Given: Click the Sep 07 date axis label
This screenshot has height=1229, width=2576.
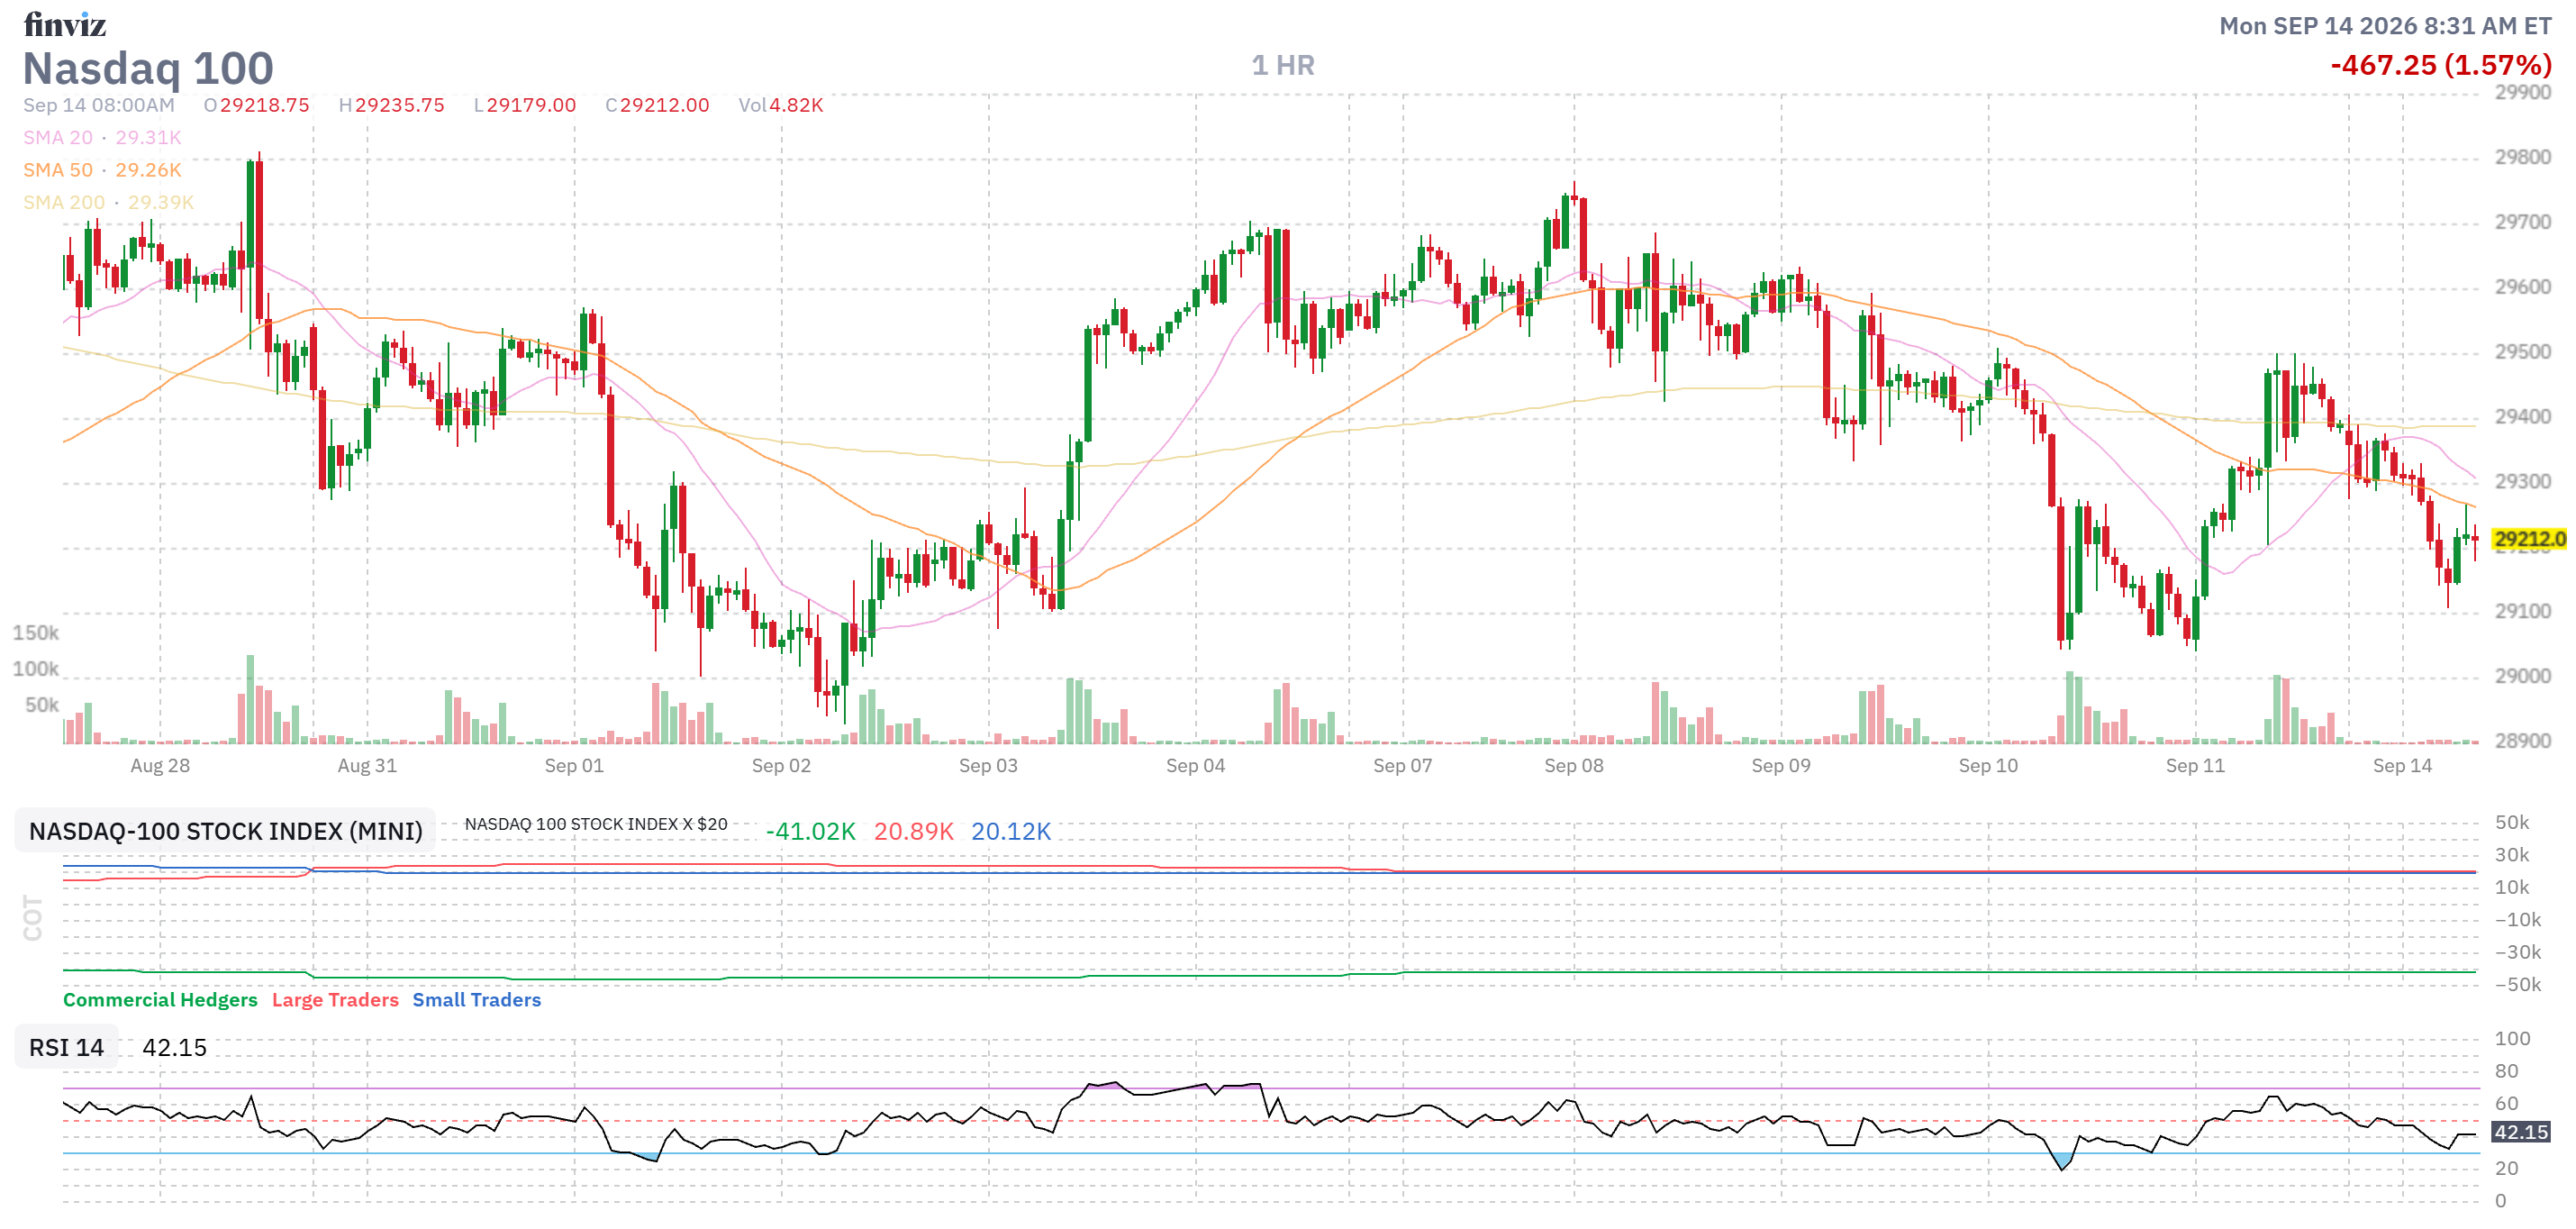Looking at the screenshot, I should 1402,765.
